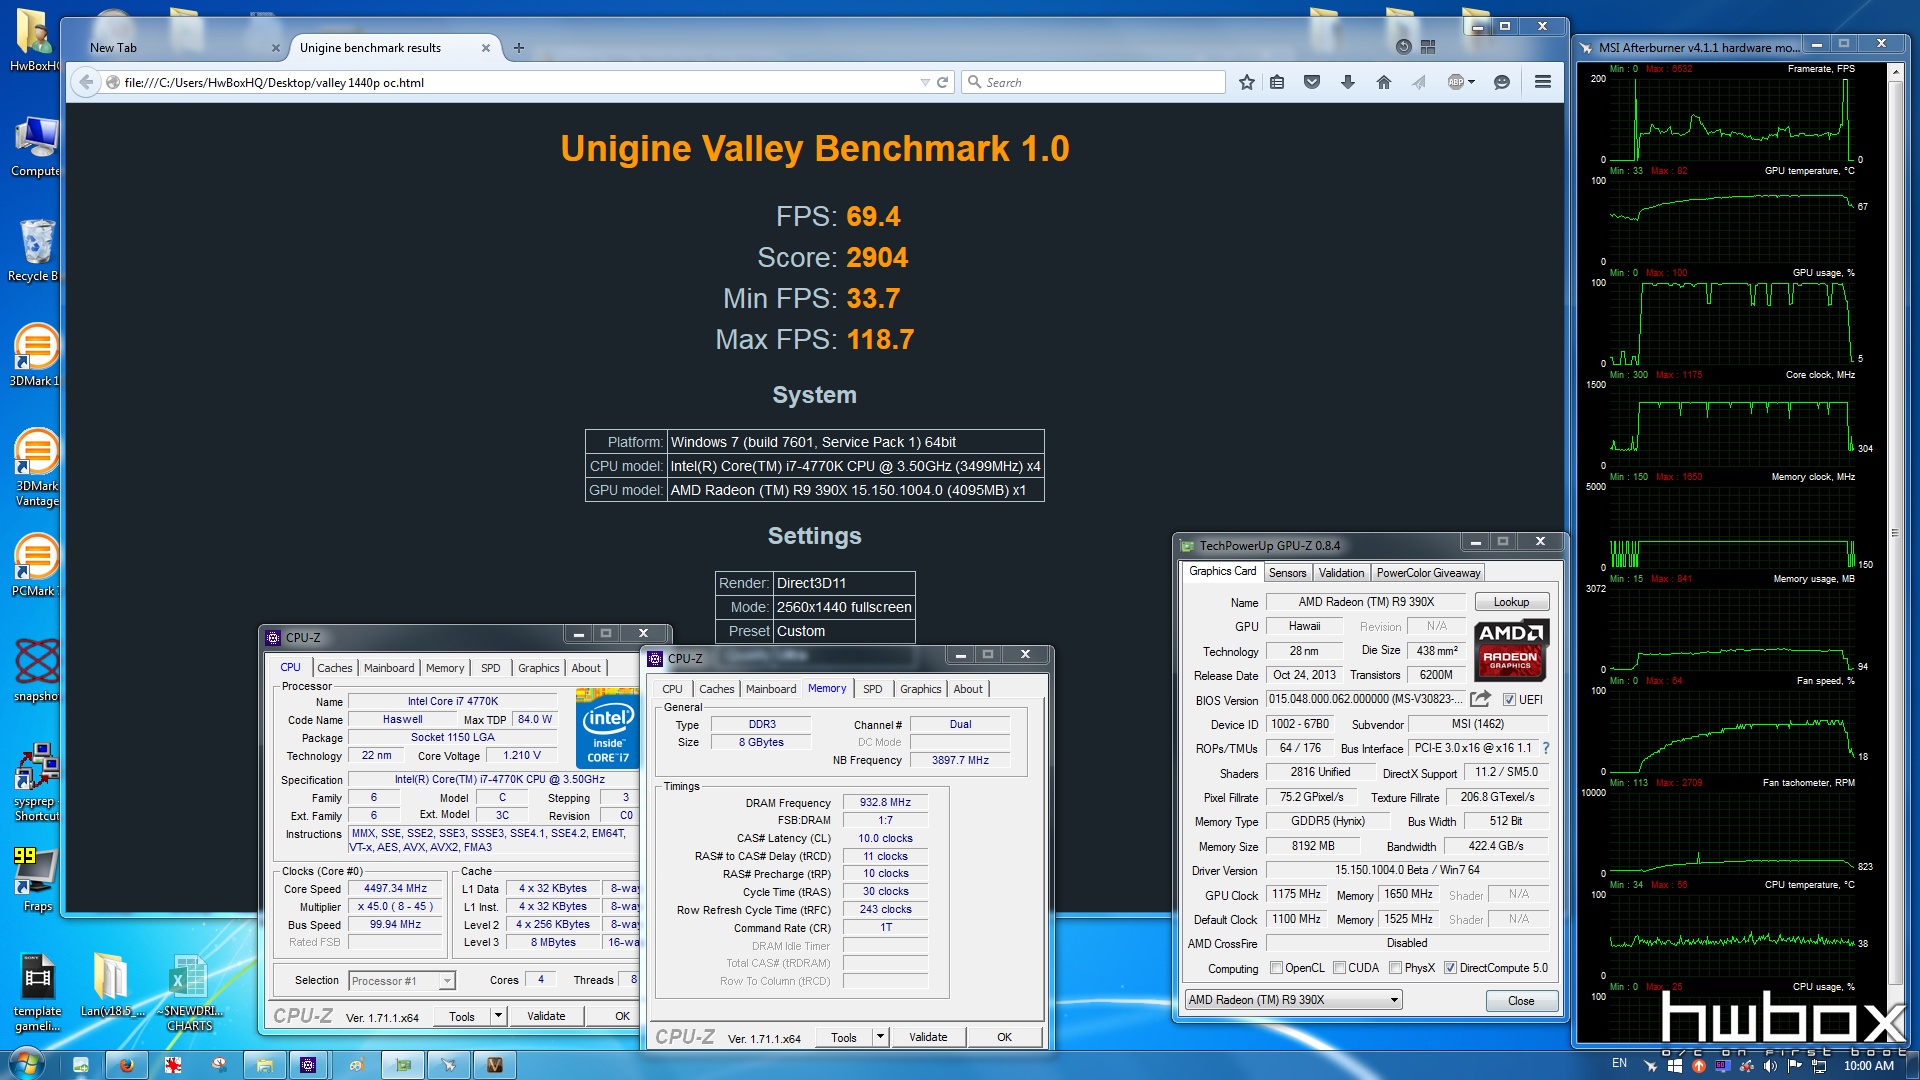Click the Pocket icon in Firefox toolbar
The height and width of the screenshot is (1080, 1920).
(x=1312, y=82)
